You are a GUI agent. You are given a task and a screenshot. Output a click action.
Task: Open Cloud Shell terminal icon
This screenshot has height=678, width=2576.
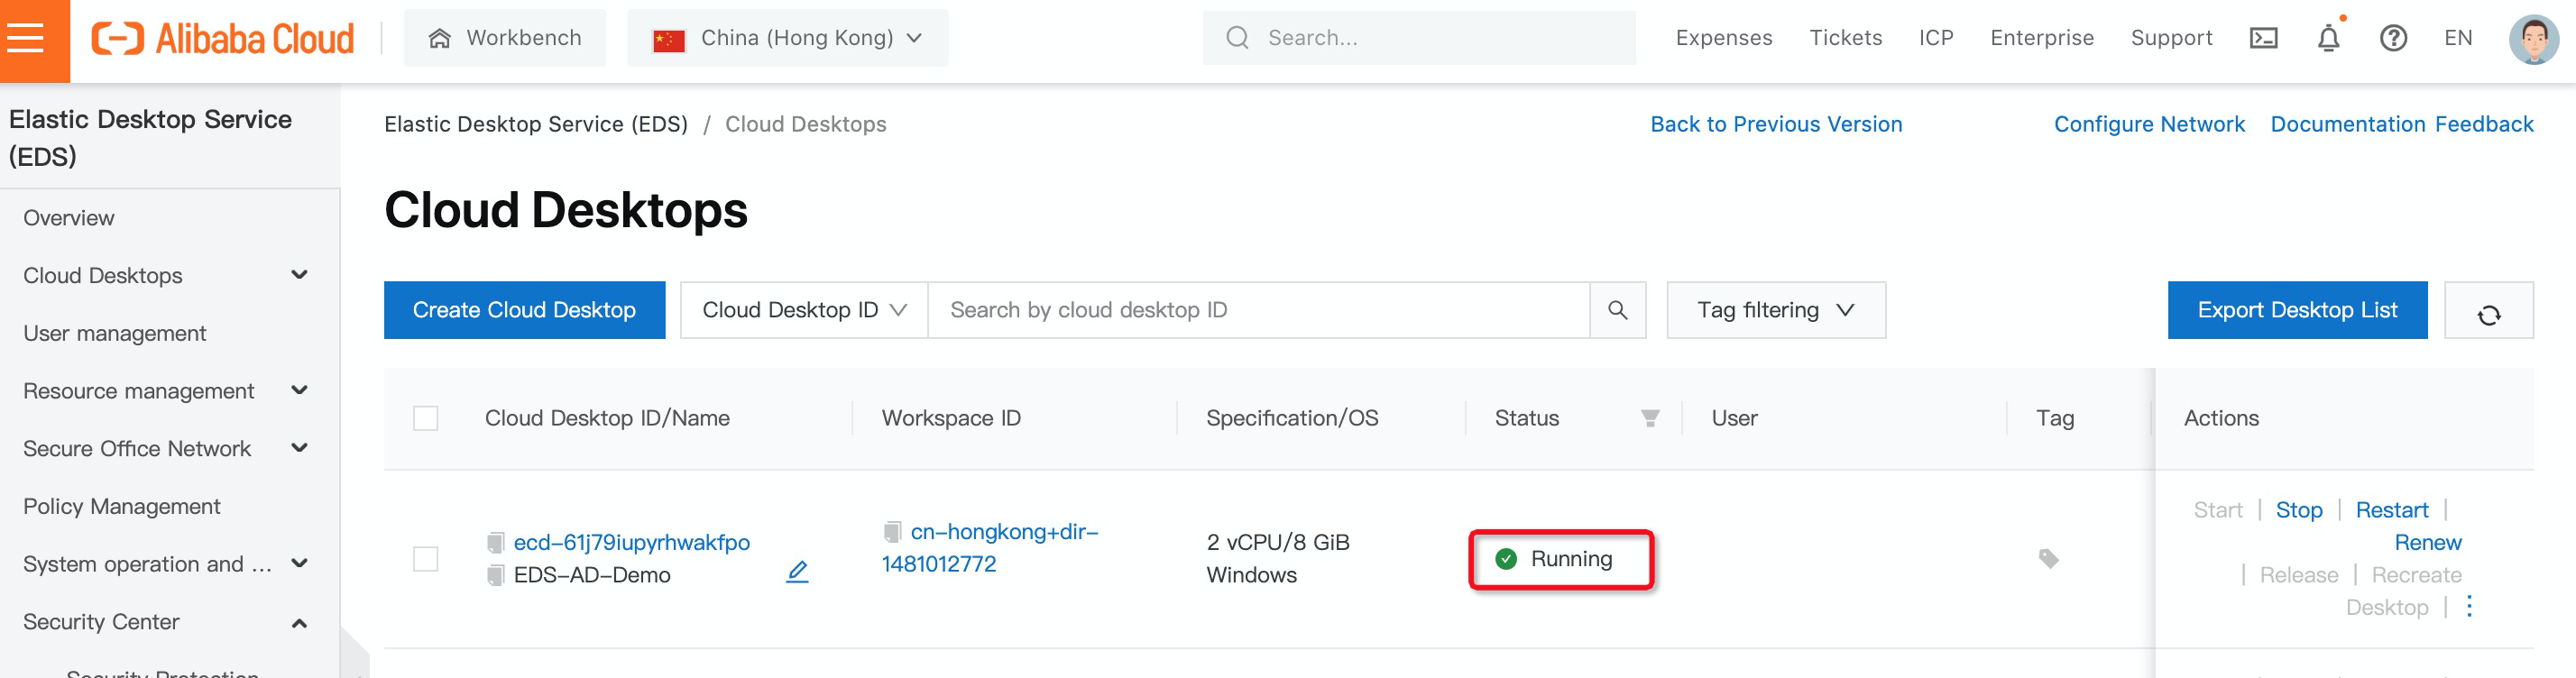pyautogui.click(x=2263, y=38)
